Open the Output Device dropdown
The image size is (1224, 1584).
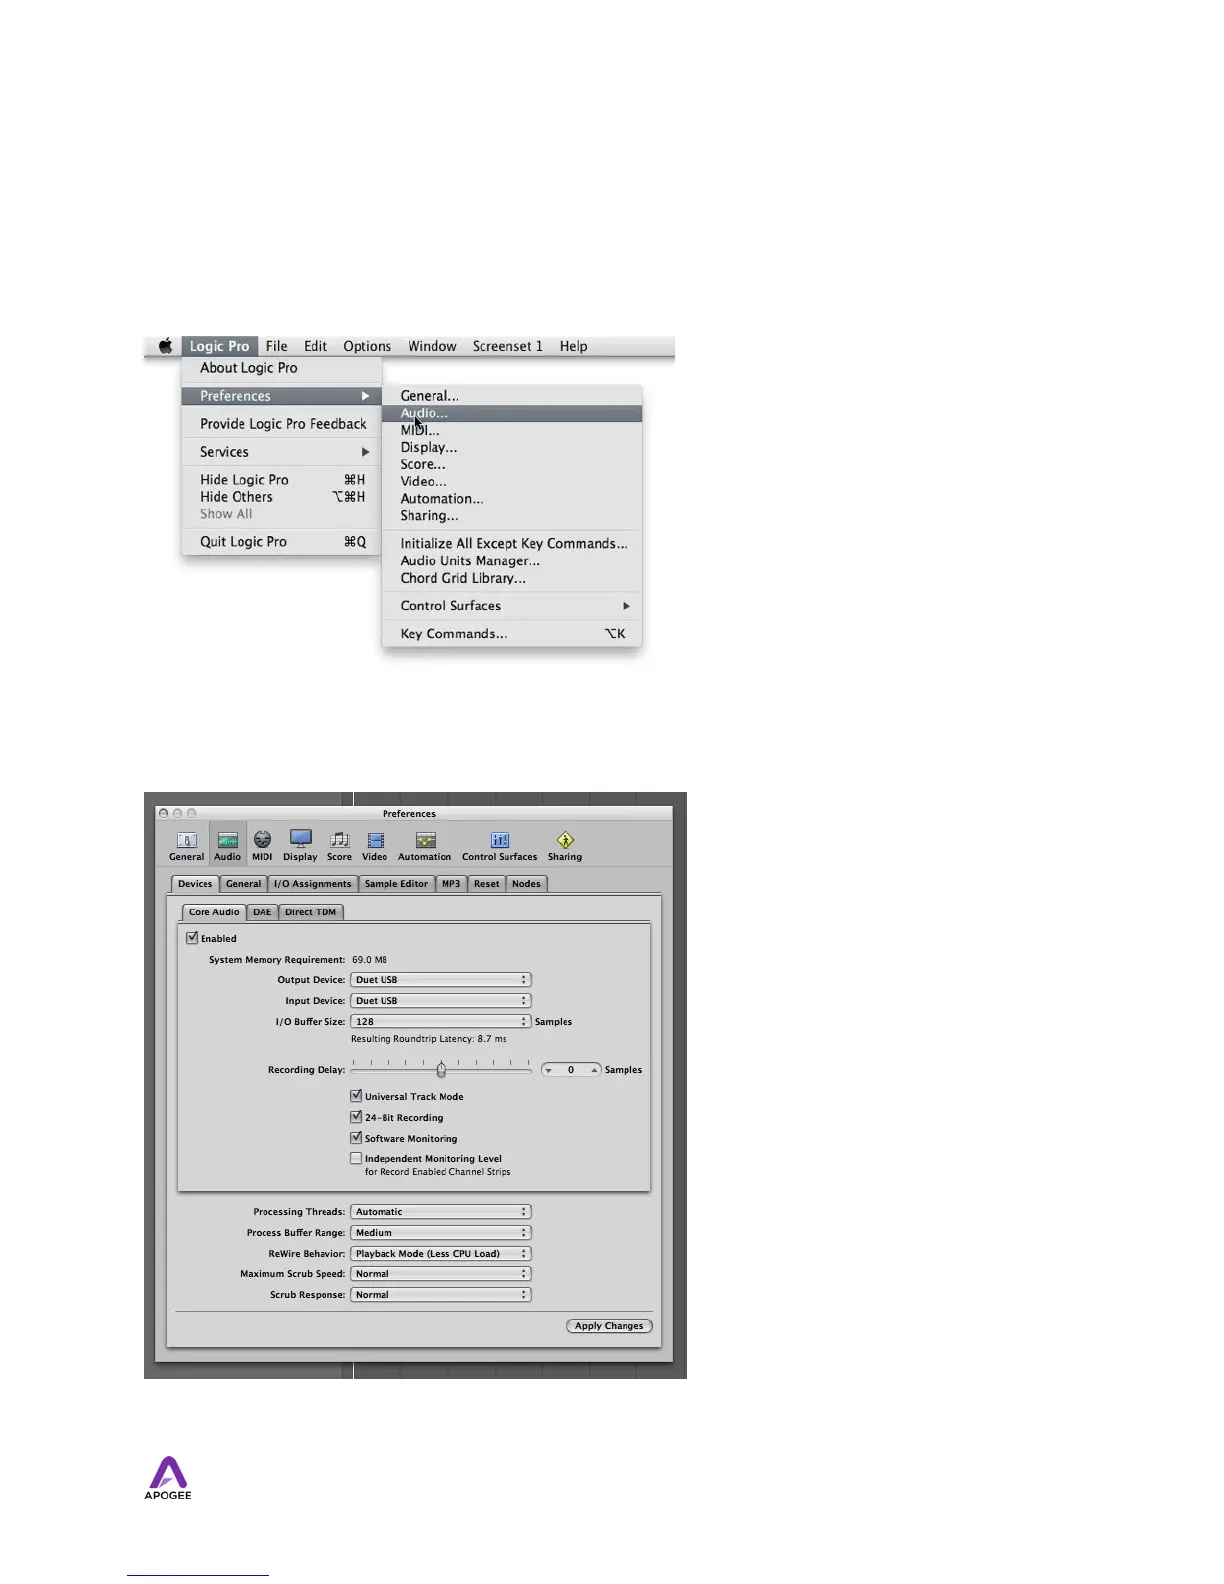click(x=441, y=980)
